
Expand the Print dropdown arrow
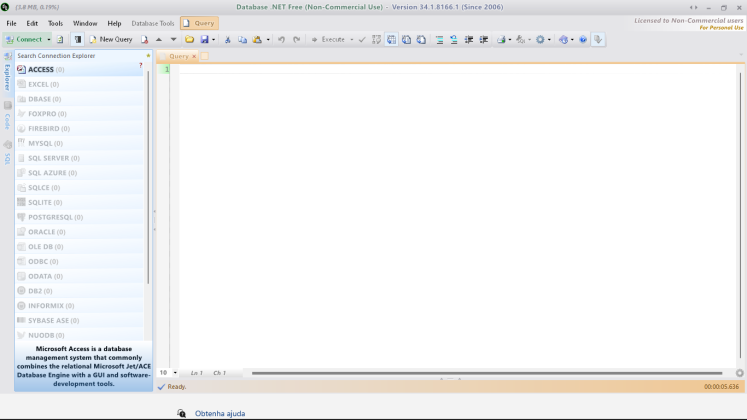click(x=510, y=40)
